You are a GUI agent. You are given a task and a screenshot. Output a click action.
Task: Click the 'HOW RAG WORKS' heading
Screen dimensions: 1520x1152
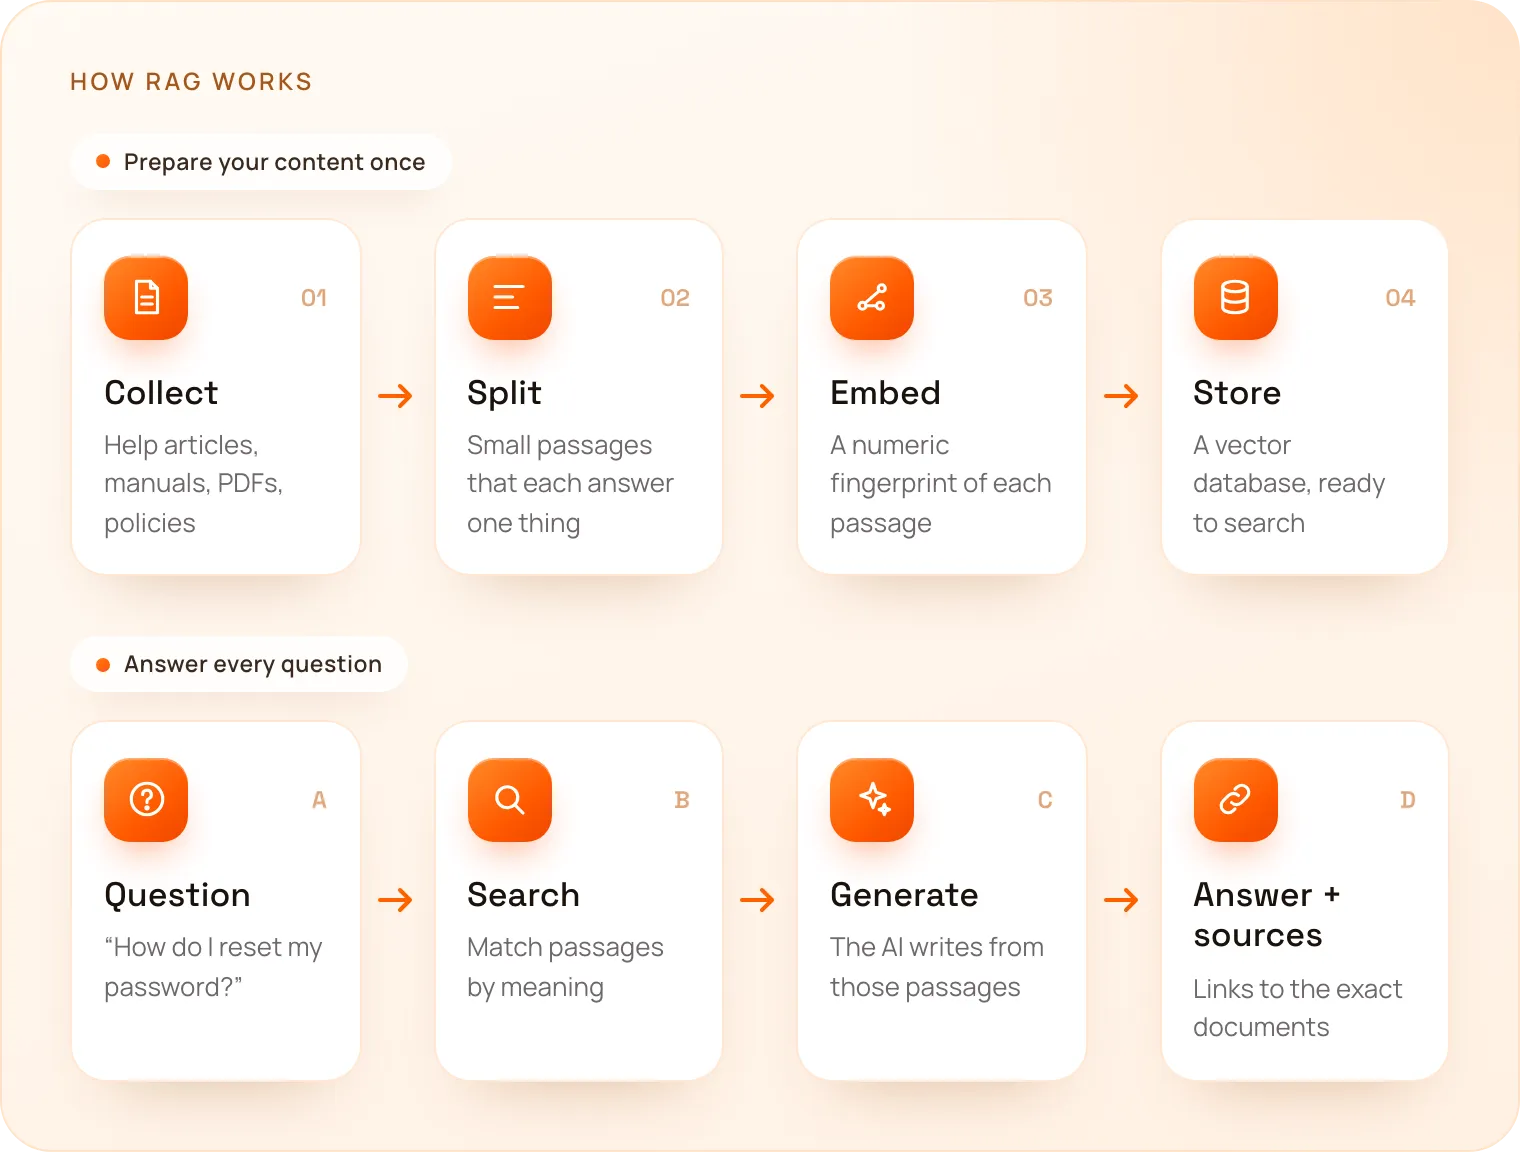[x=191, y=82]
